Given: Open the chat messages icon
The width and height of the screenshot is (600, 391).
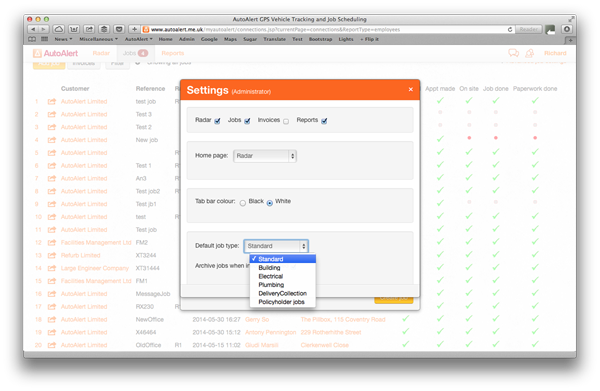Looking at the screenshot, I should pos(513,53).
